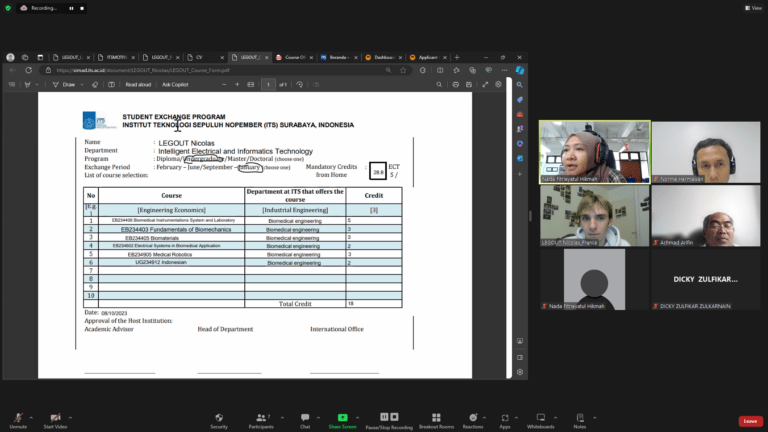
Task: Click Read aloud in PDF toolbar
Action: pyautogui.click(x=137, y=85)
